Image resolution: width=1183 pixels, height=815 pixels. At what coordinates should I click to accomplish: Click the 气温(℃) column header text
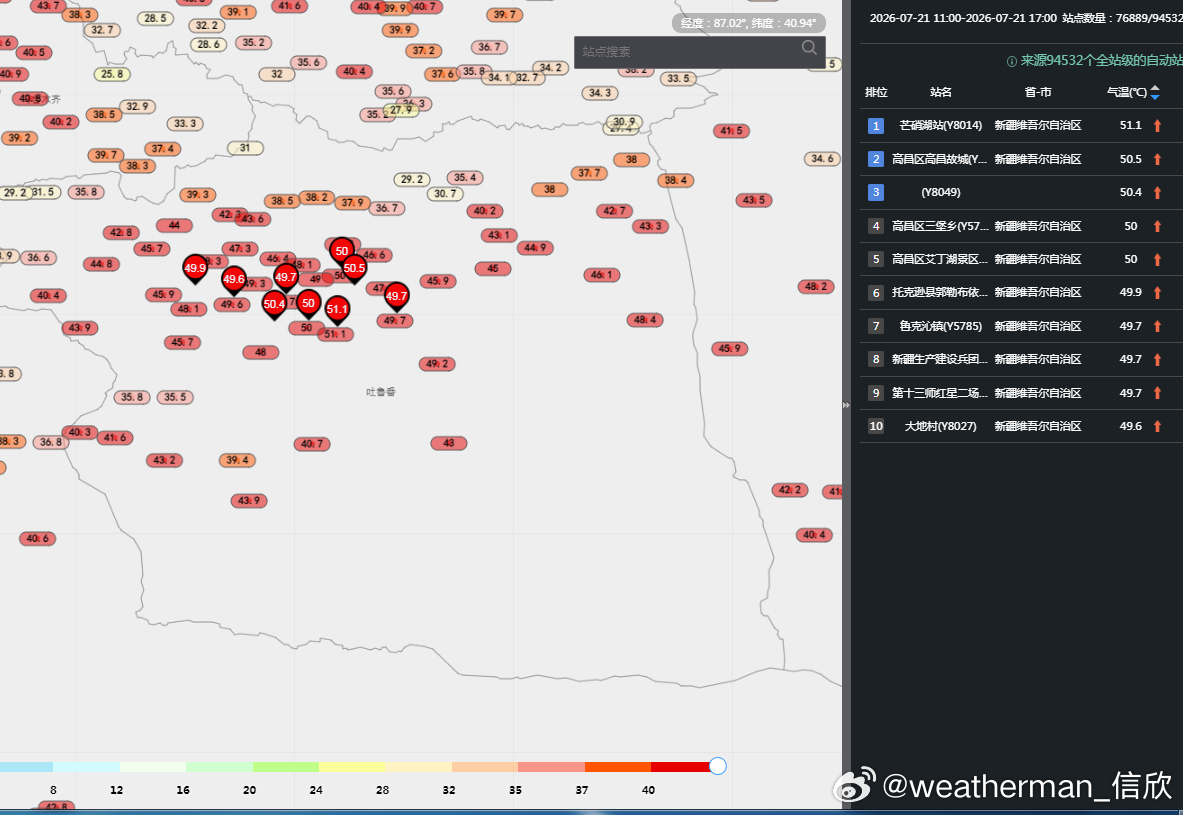click(1126, 92)
